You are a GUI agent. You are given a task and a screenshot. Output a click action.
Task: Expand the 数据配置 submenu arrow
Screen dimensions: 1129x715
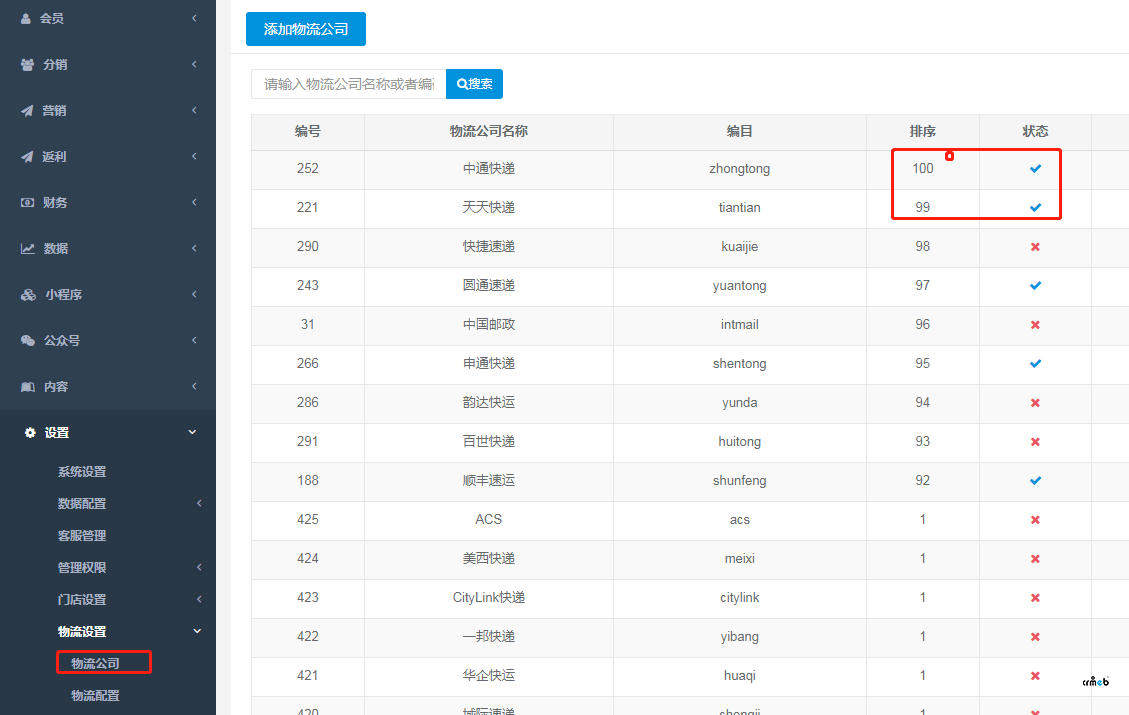(199, 503)
